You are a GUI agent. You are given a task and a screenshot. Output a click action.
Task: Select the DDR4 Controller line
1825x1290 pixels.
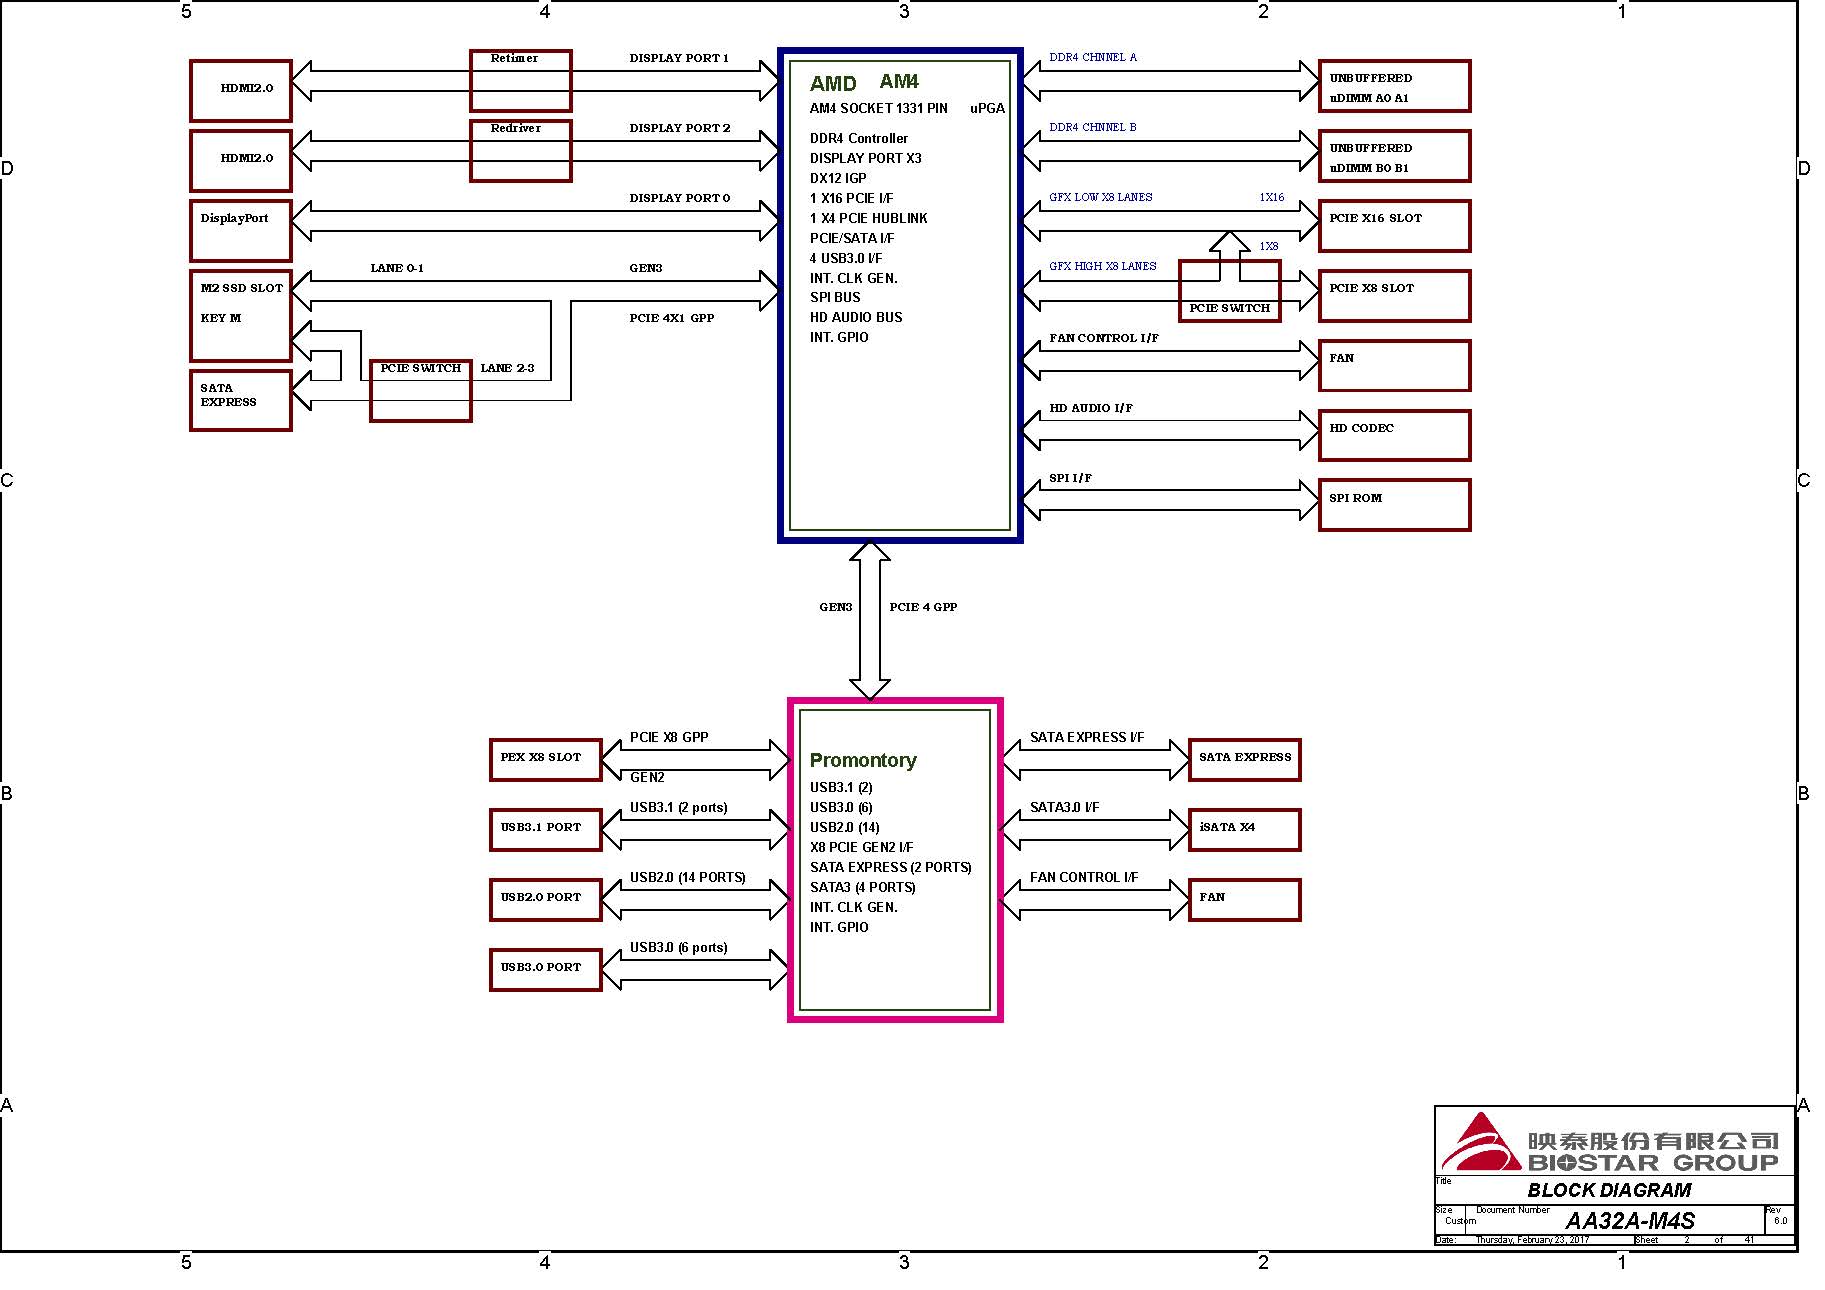[859, 138]
